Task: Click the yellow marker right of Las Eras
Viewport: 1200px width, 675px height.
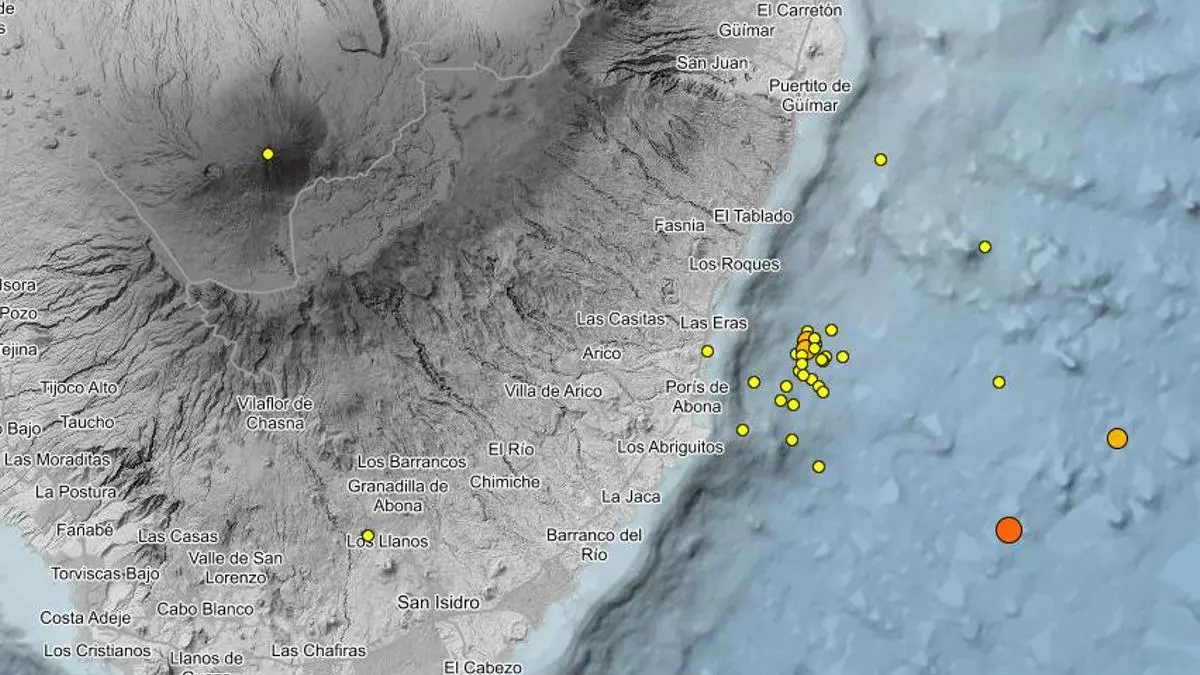Action: 708,351
